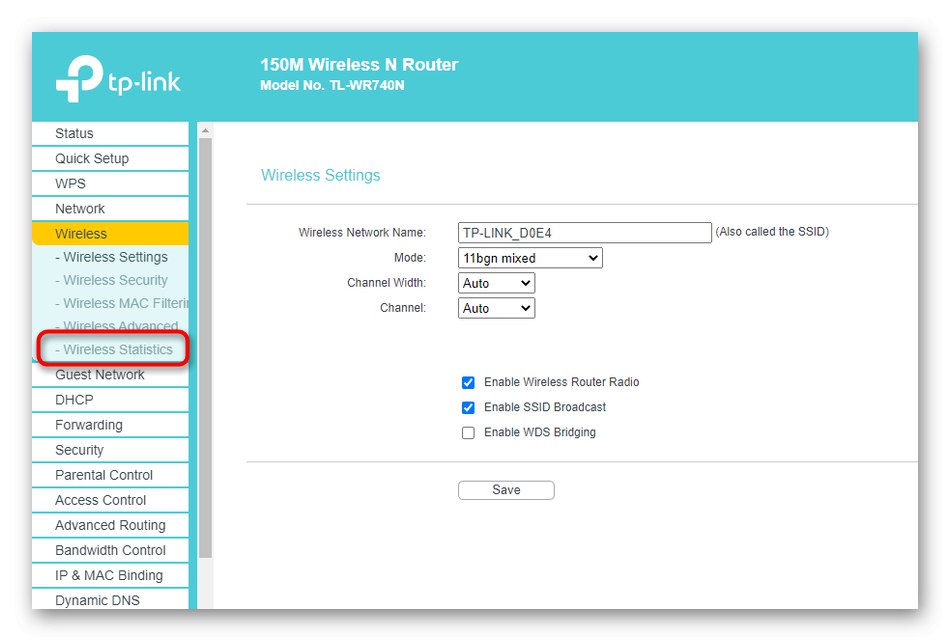Open Quick Setup in sidebar

click(x=110, y=159)
